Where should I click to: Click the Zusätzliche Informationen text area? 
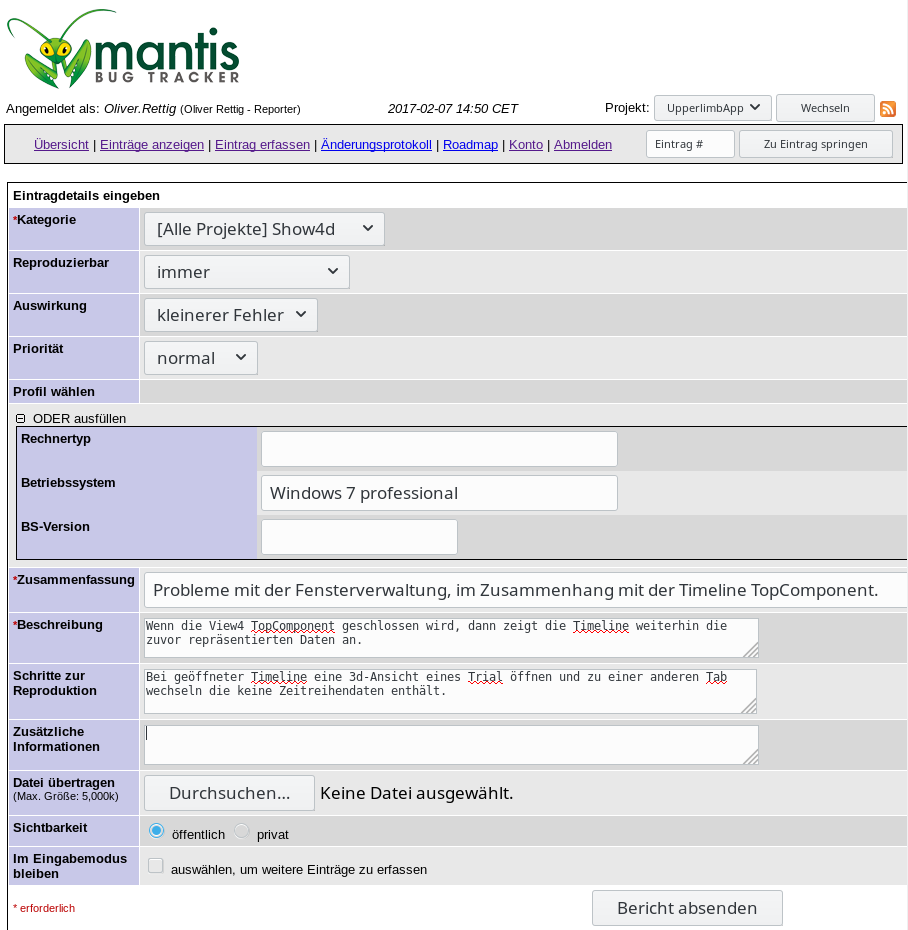(x=450, y=744)
